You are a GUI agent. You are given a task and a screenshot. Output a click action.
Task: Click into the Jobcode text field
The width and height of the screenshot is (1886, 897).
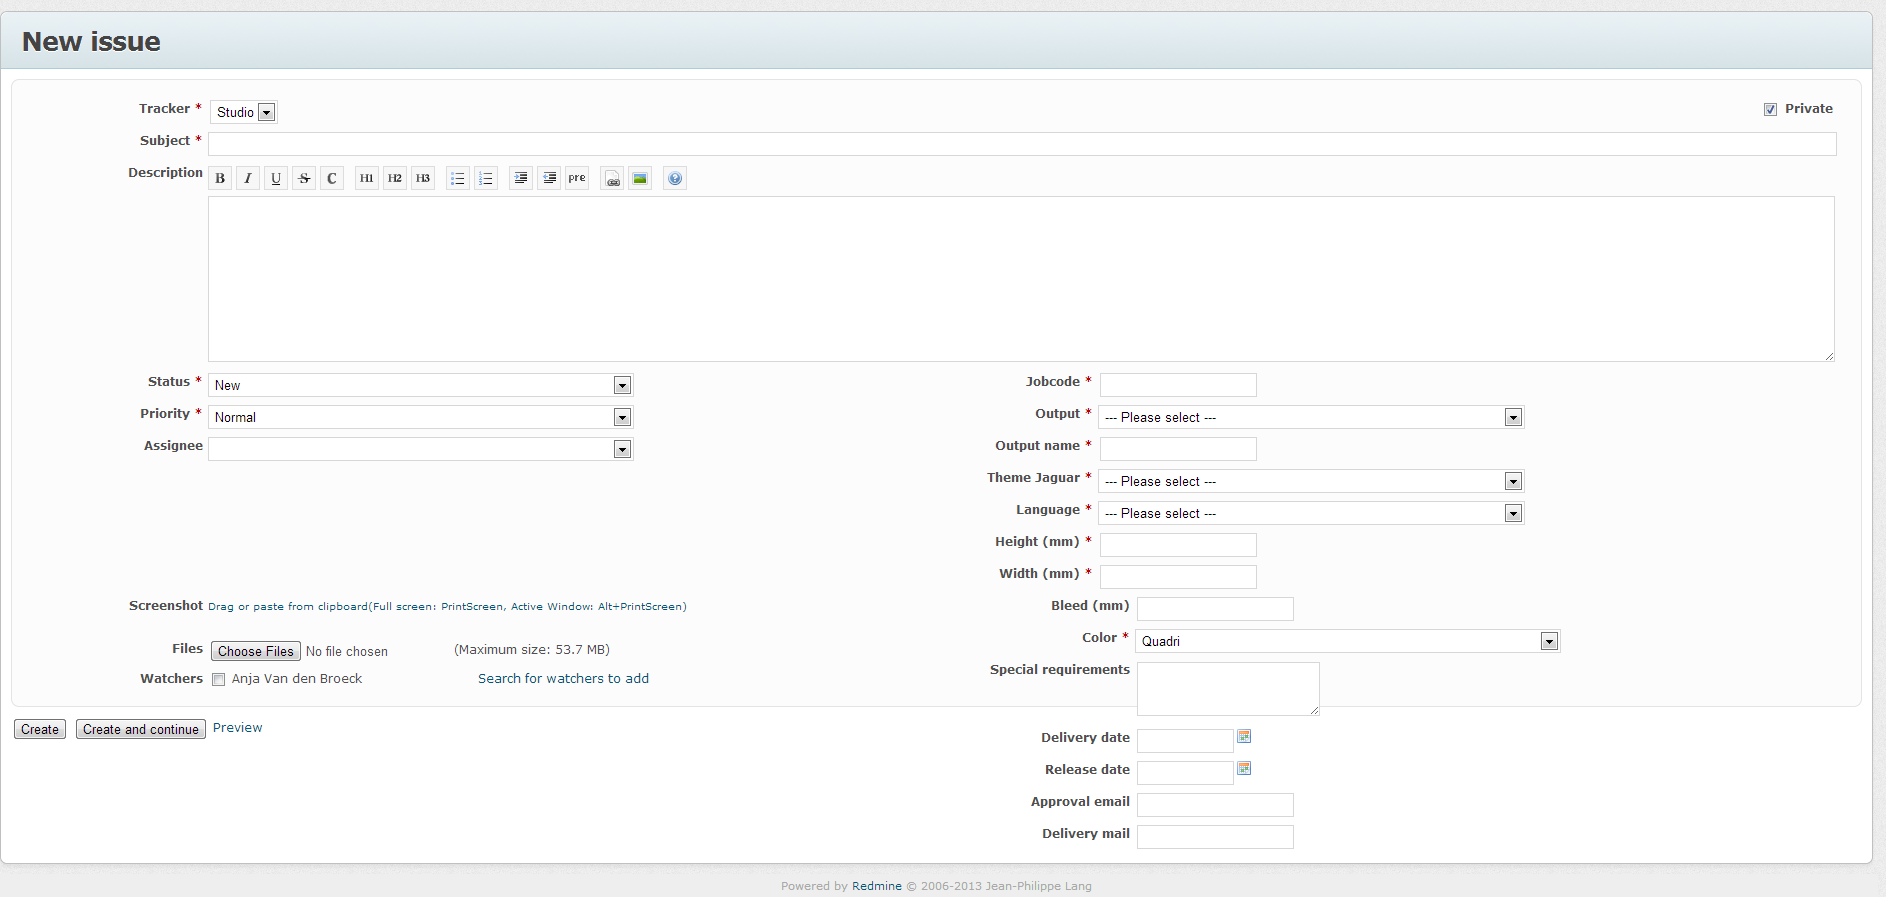point(1178,385)
